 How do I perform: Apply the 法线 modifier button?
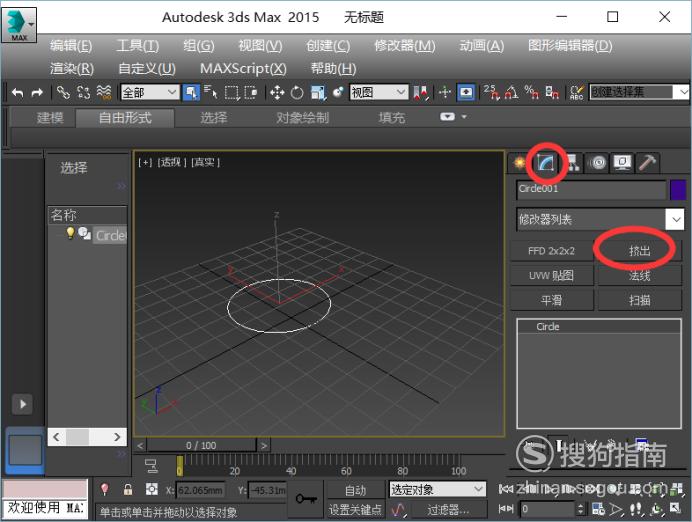click(x=639, y=276)
